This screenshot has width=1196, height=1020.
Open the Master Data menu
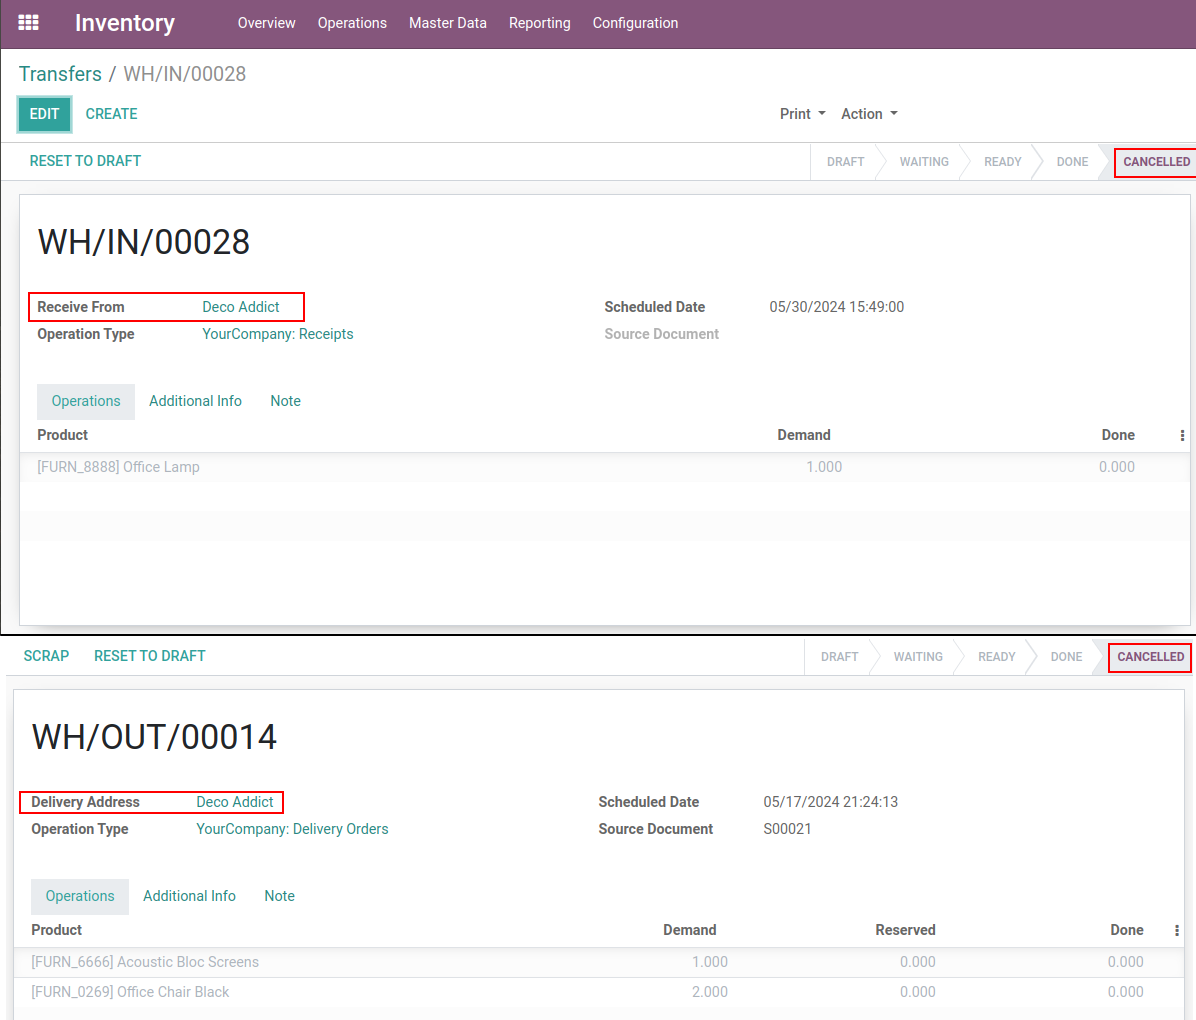tap(447, 23)
